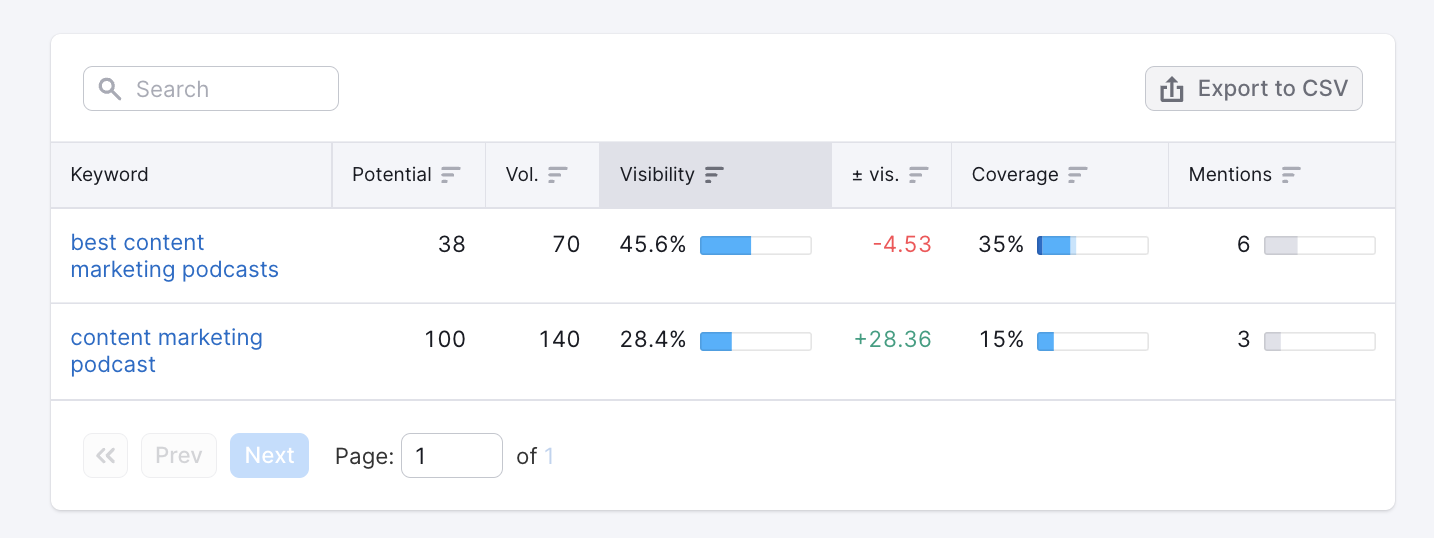This screenshot has width=1434, height=538.
Task: Click the sort icon next to Vol.
Action: click(558, 175)
